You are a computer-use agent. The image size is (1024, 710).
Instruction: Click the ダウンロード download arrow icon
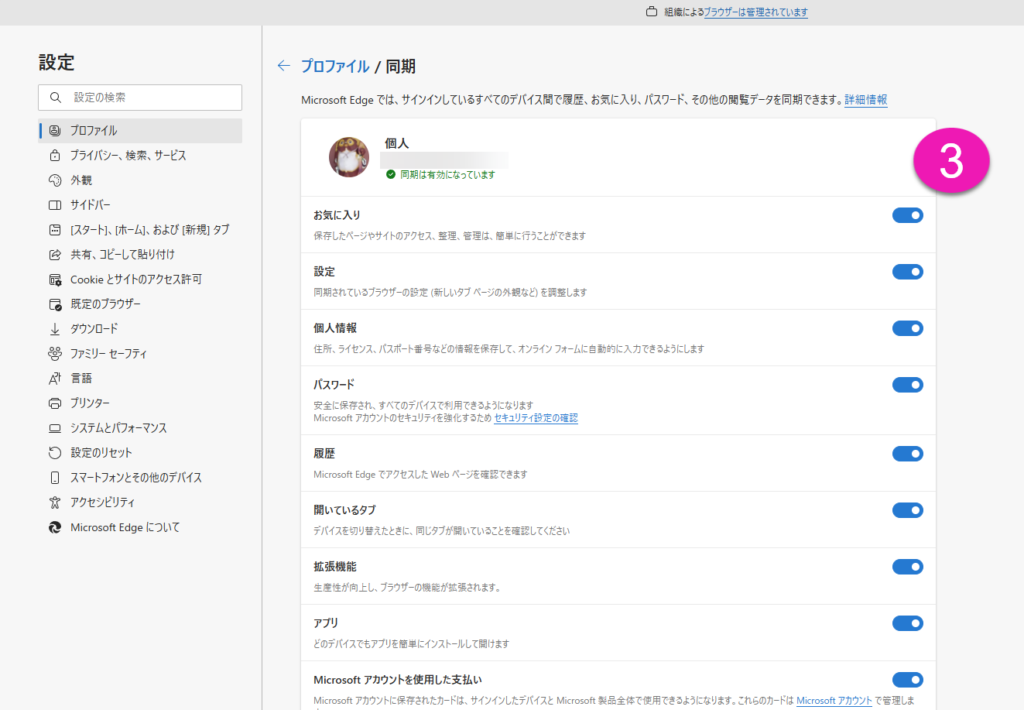point(55,329)
